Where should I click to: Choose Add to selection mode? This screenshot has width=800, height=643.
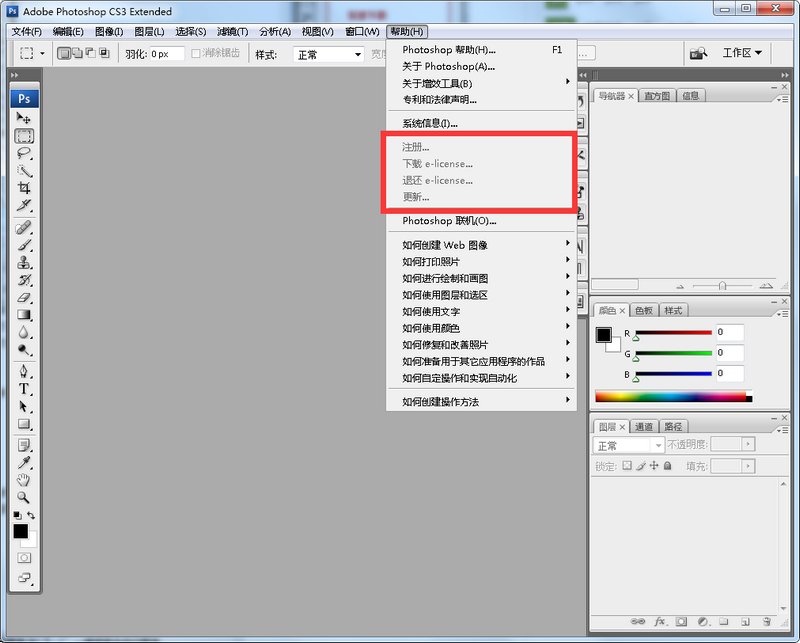78,53
